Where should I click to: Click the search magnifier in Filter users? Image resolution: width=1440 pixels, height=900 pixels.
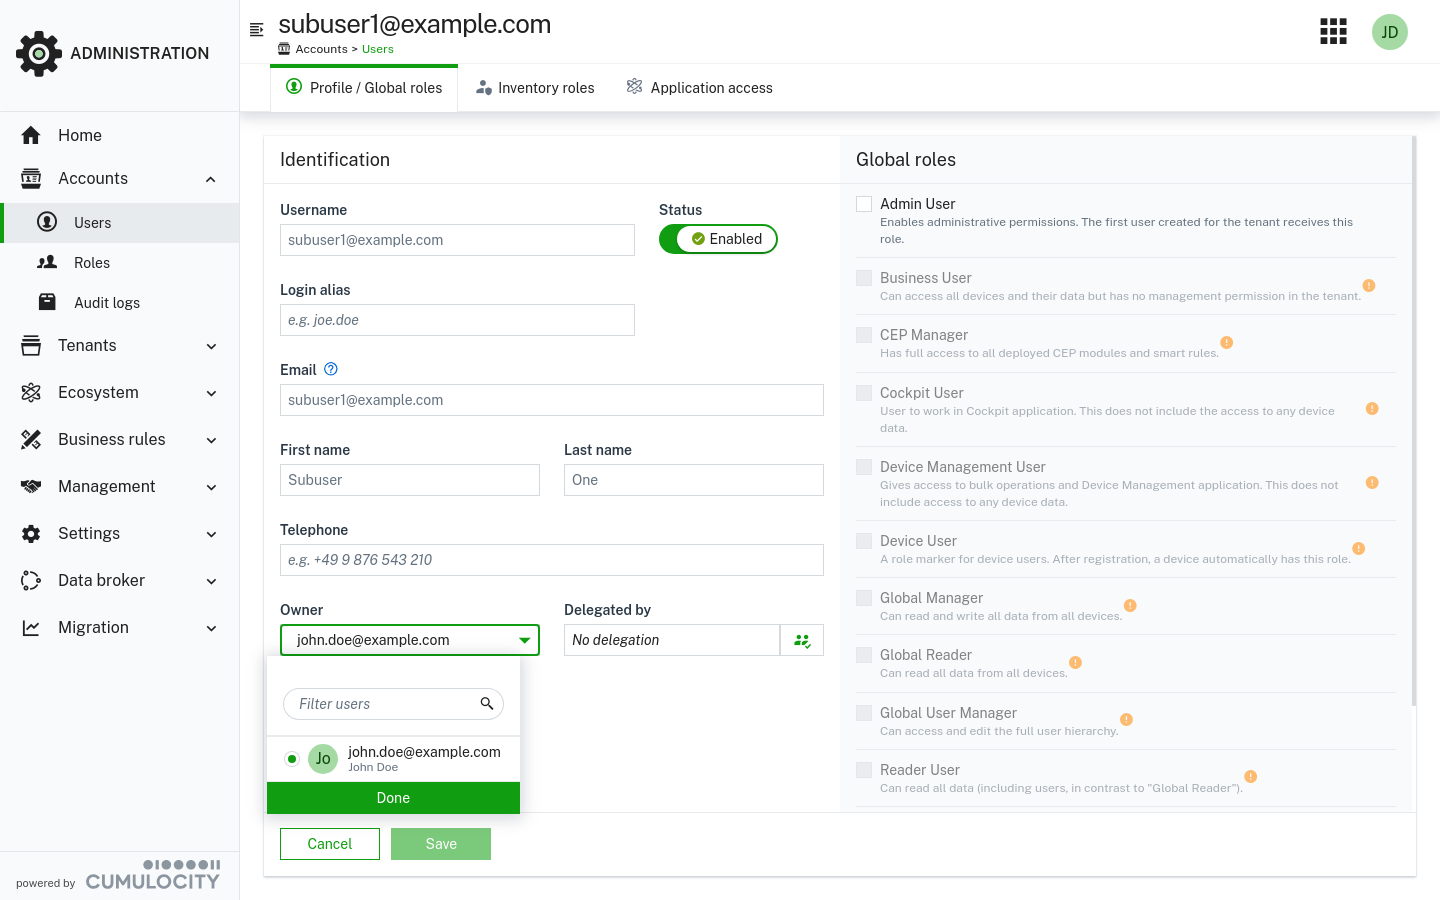487,704
